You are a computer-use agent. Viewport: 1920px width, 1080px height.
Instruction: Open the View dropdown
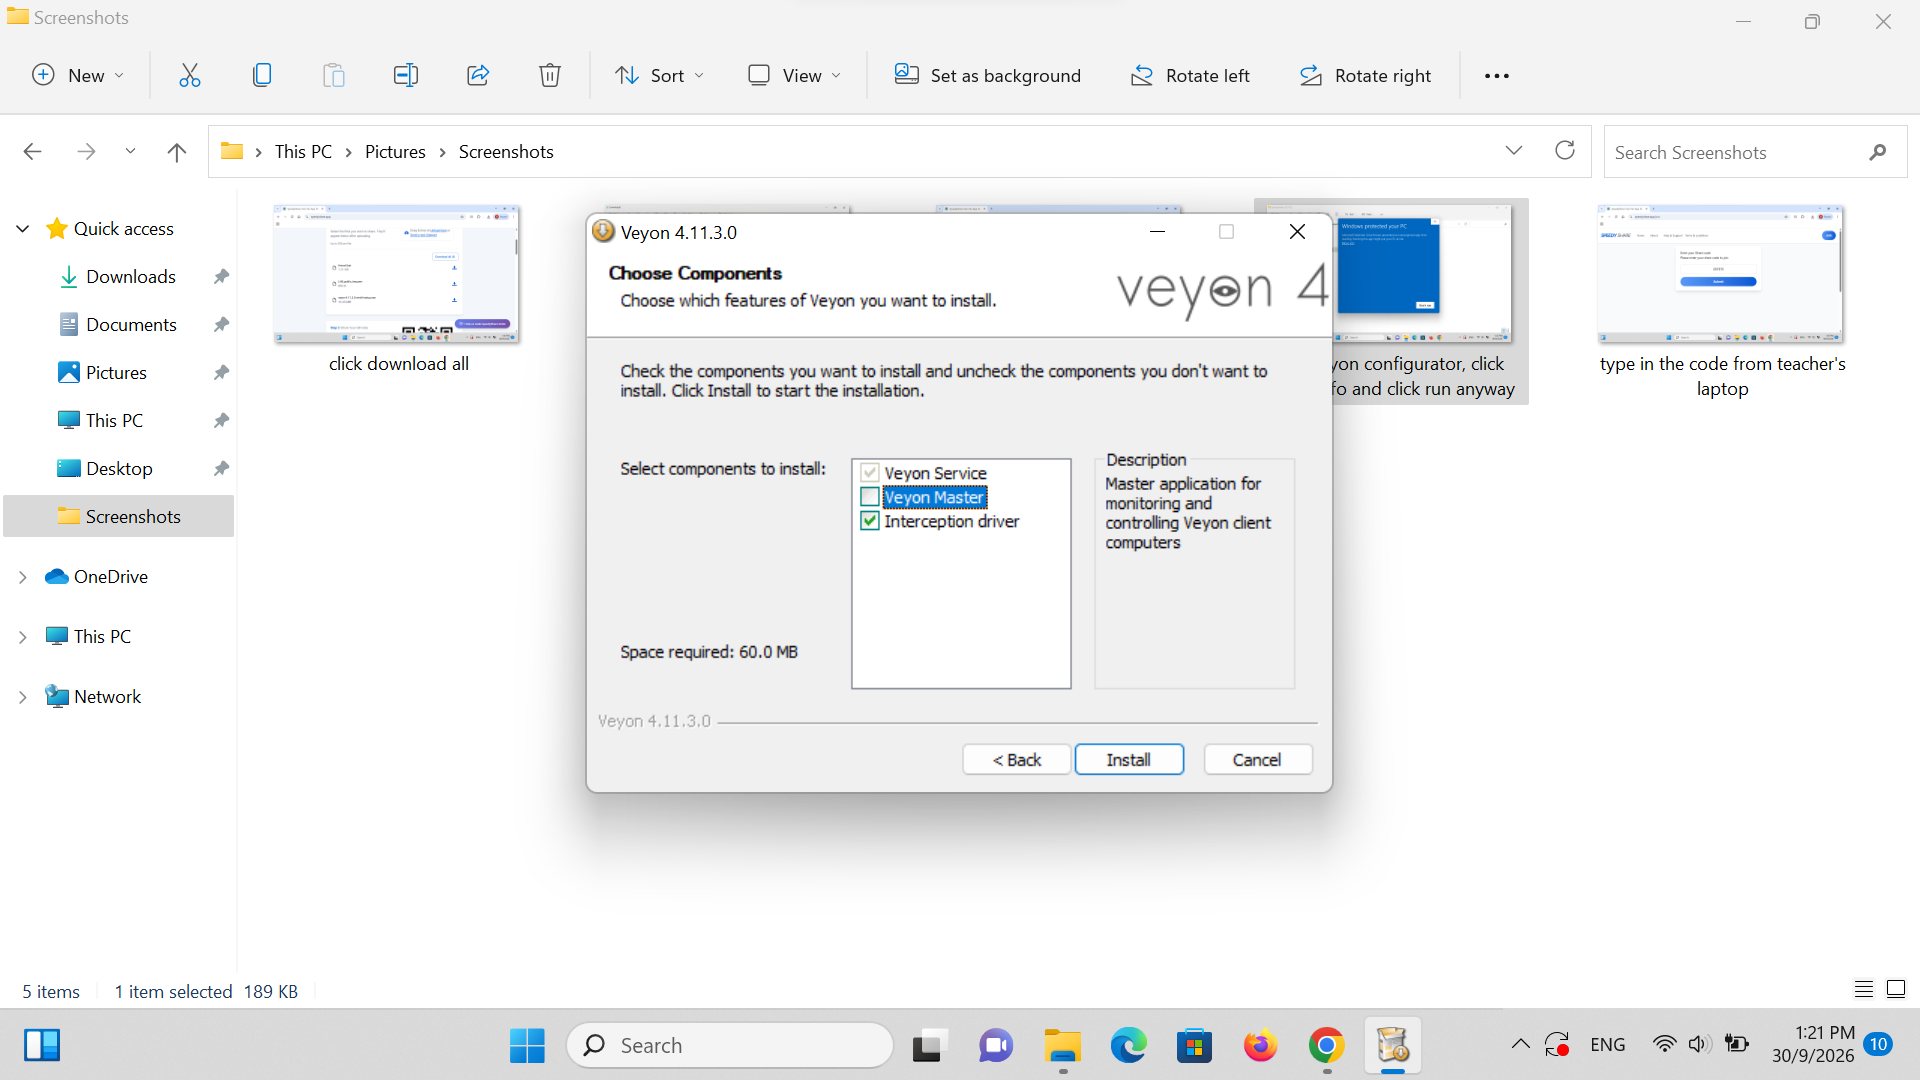click(x=795, y=76)
